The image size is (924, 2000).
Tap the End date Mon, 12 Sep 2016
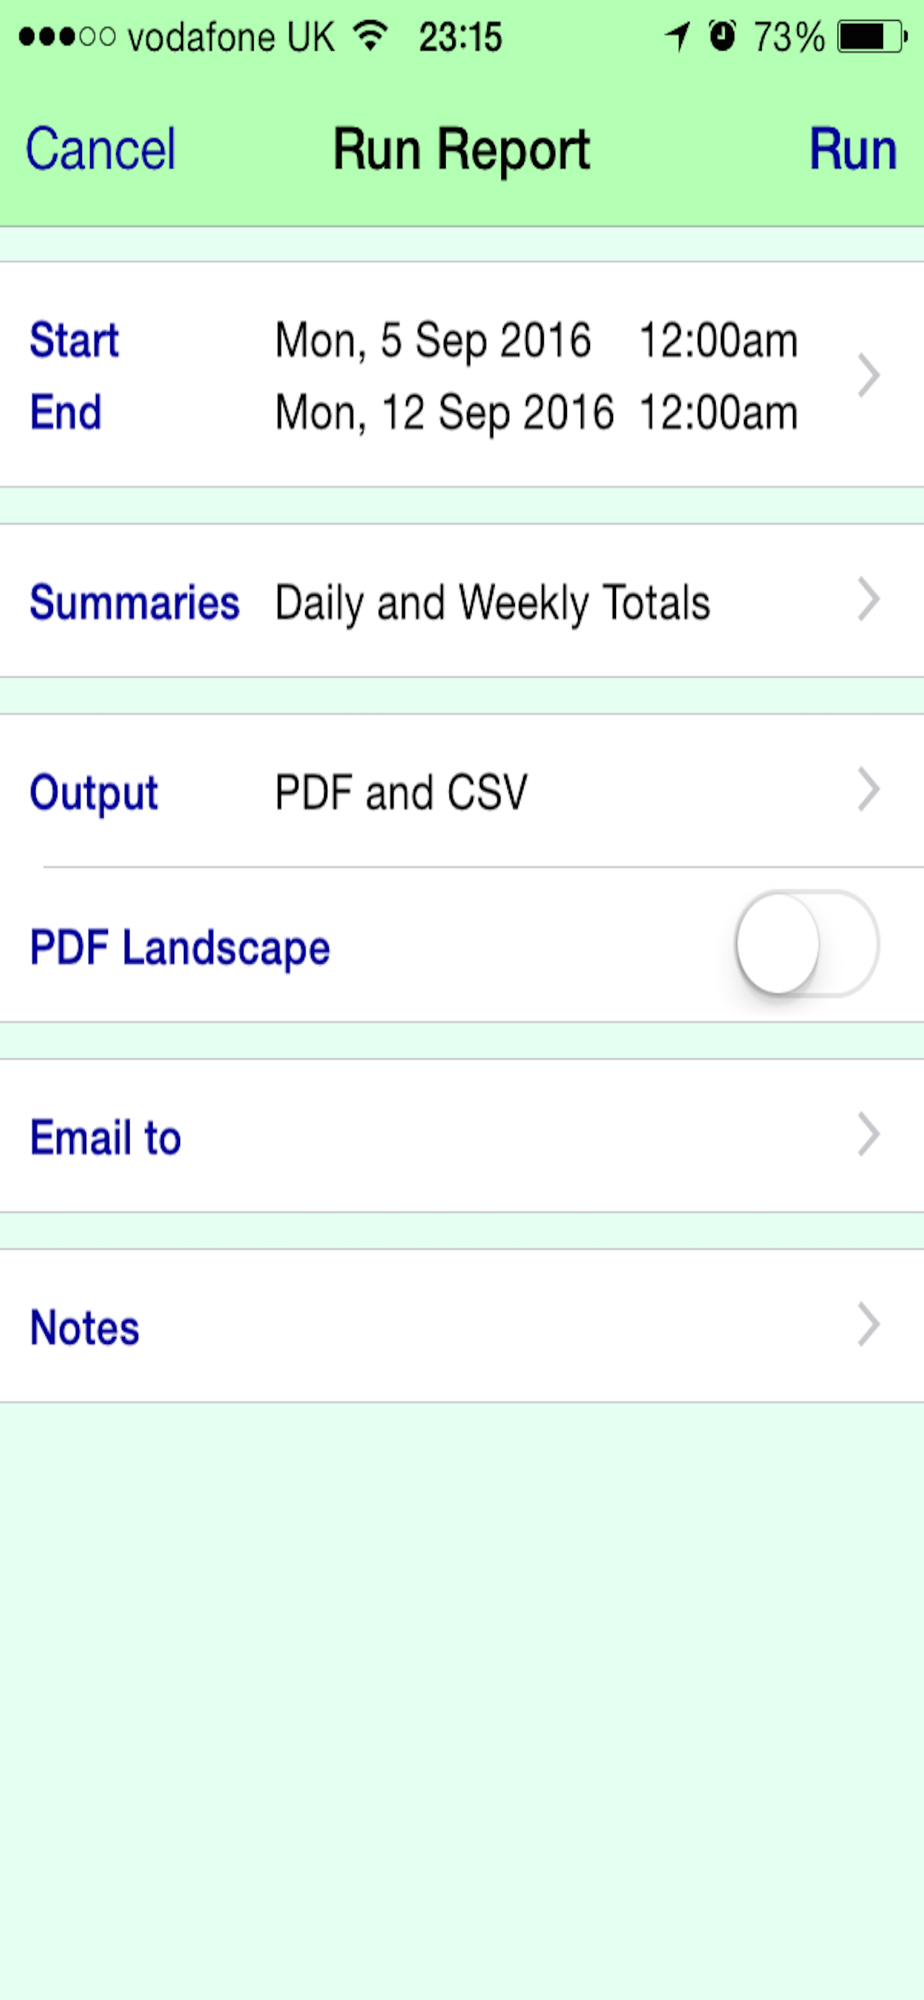point(444,413)
